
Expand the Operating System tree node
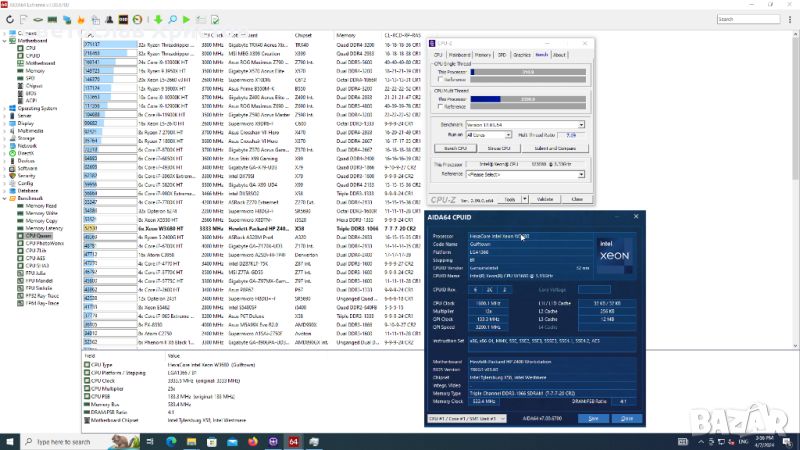tap(5, 108)
